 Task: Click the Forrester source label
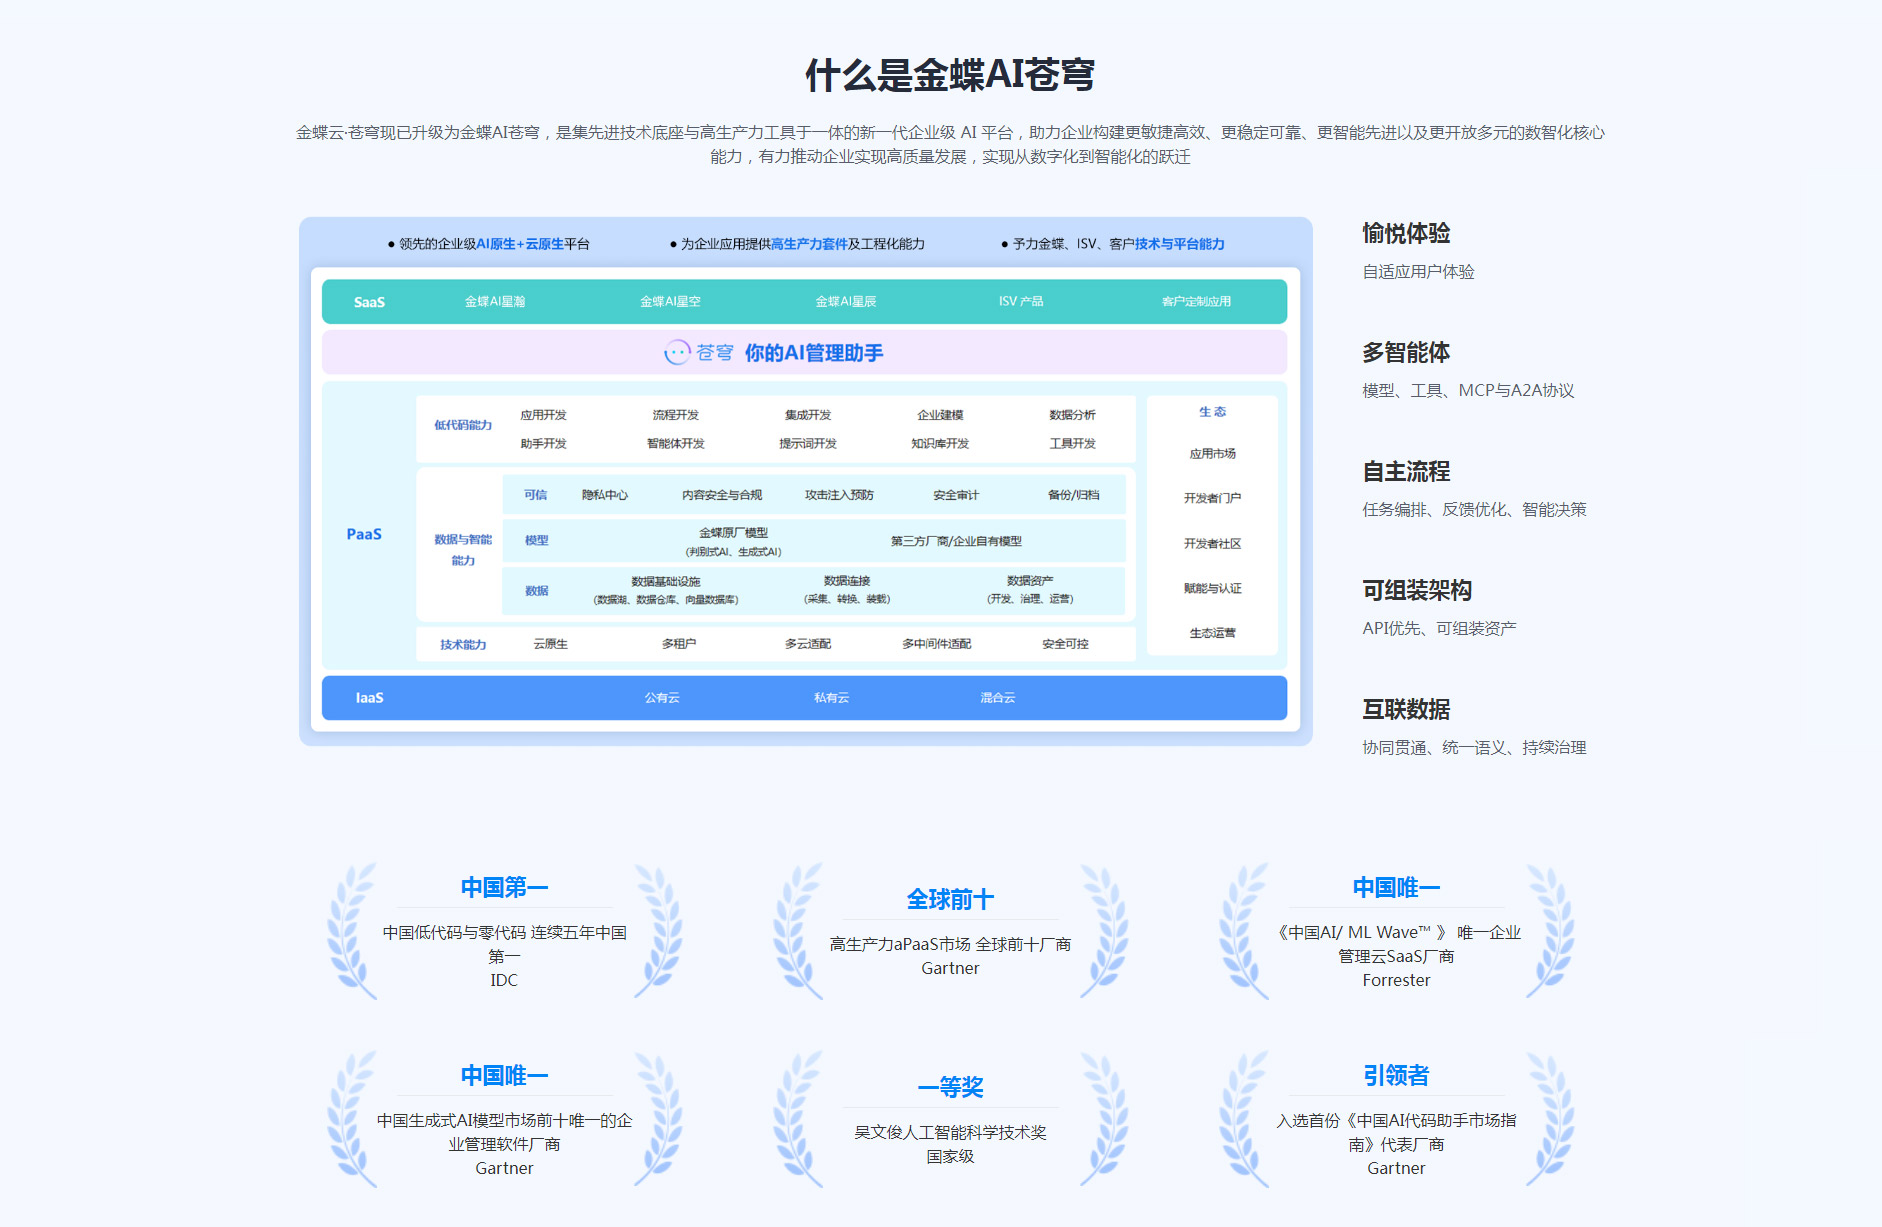[x=1396, y=980]
